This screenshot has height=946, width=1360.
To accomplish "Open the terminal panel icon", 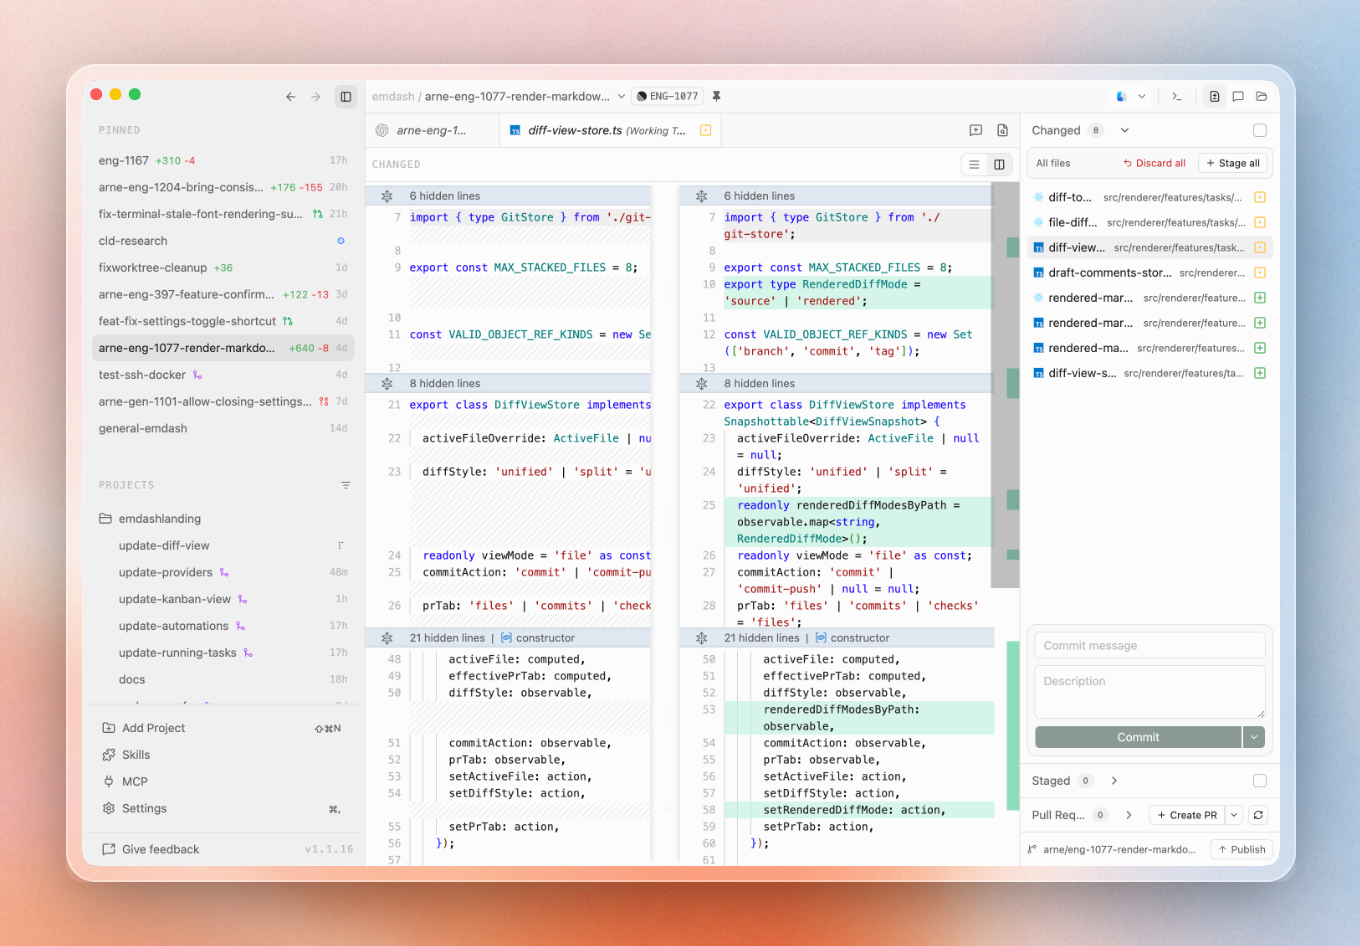I will click(1177, 97).
